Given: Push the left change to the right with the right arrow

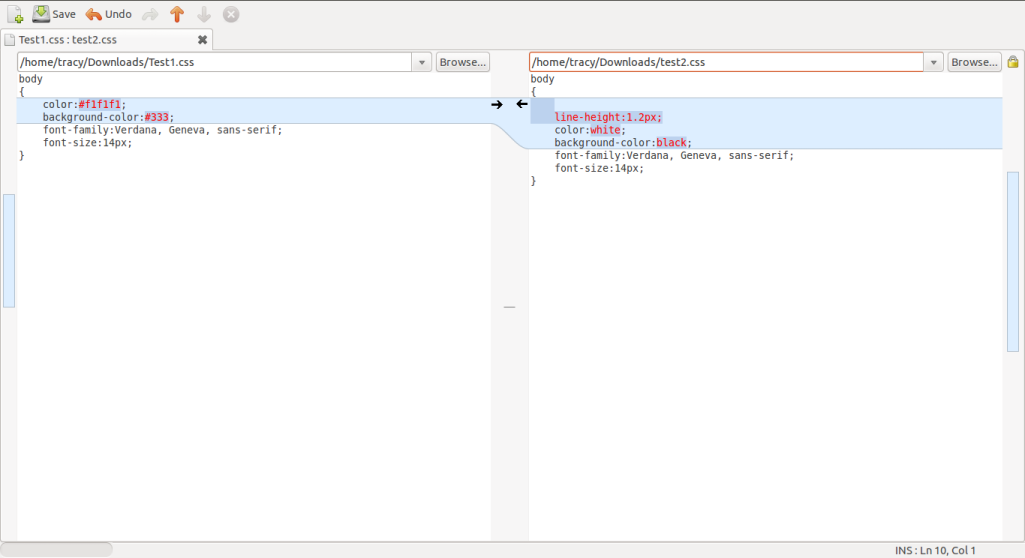Looking at the screenshot, I should click(497, 104).
